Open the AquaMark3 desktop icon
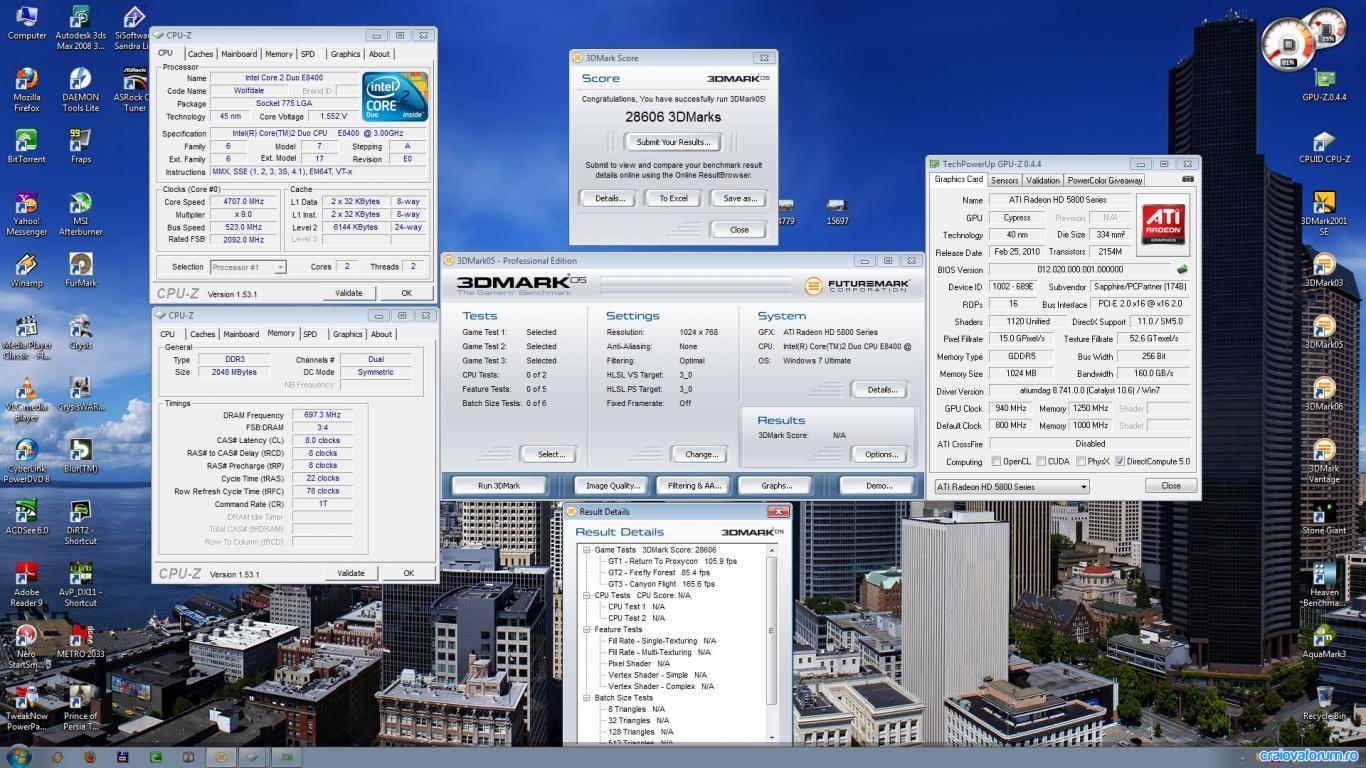1366x768 pixels. 1324,642
